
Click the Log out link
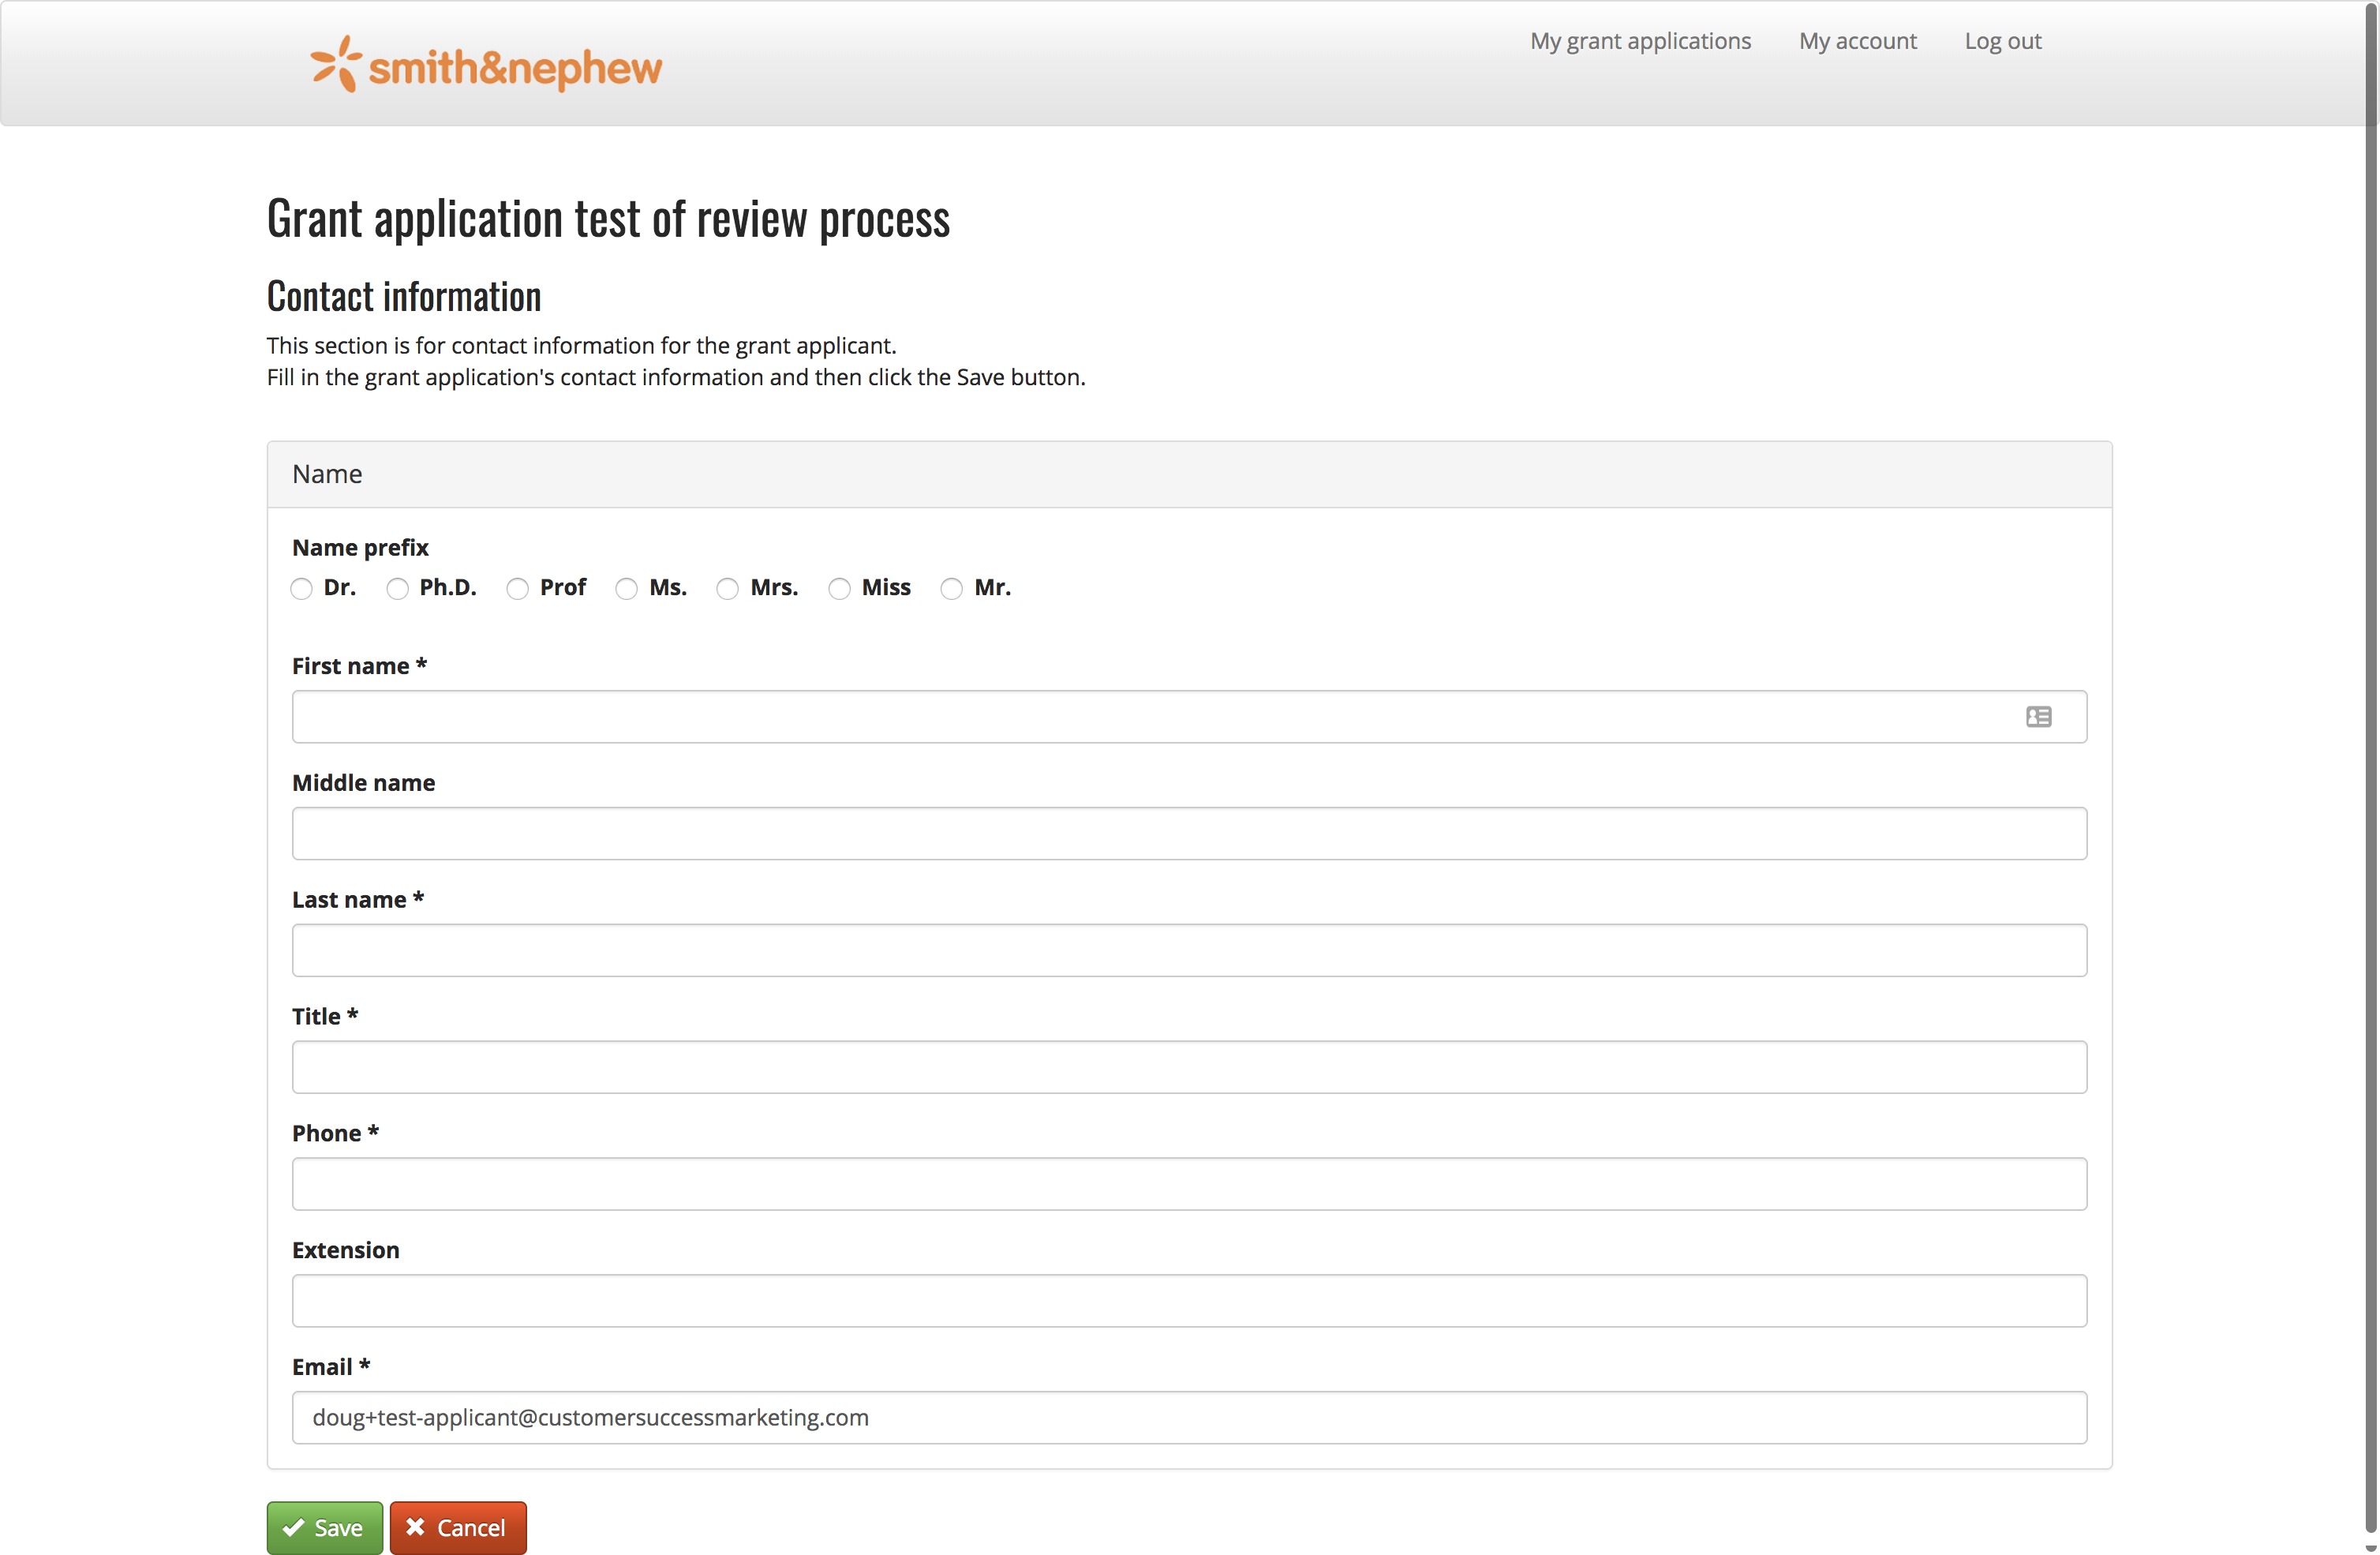pyautogui.click(x=2002, y=41)
